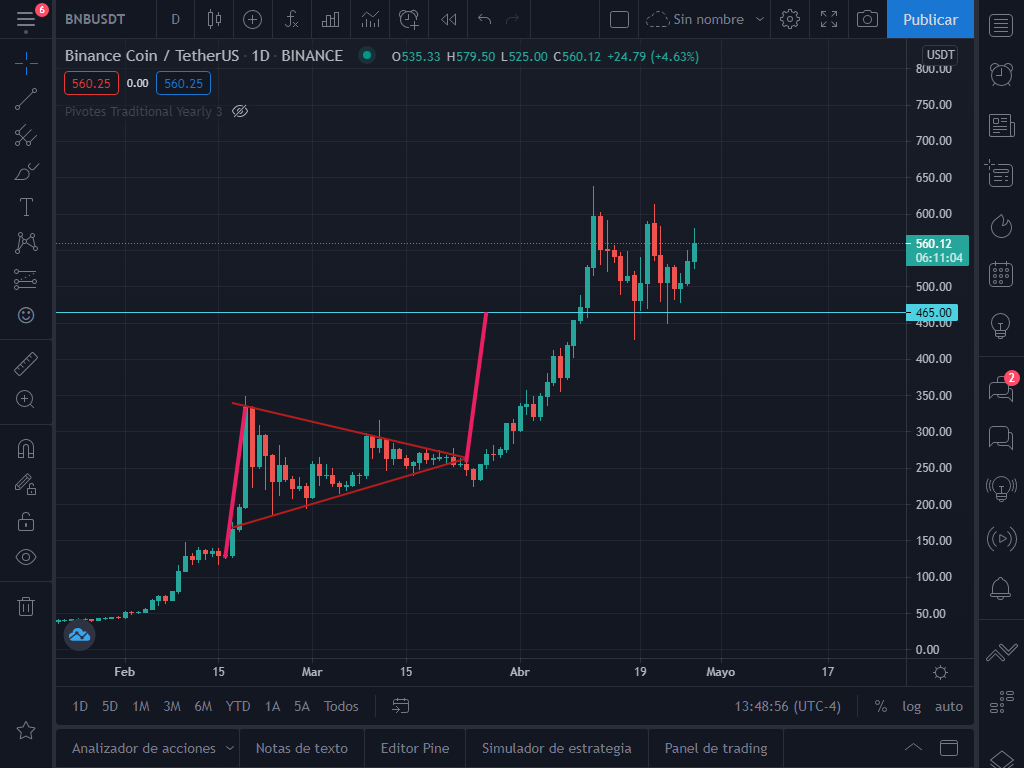Select the pitchfork/Gann tool
This screenshot has height=768, width=1024.
click(26, 136)
